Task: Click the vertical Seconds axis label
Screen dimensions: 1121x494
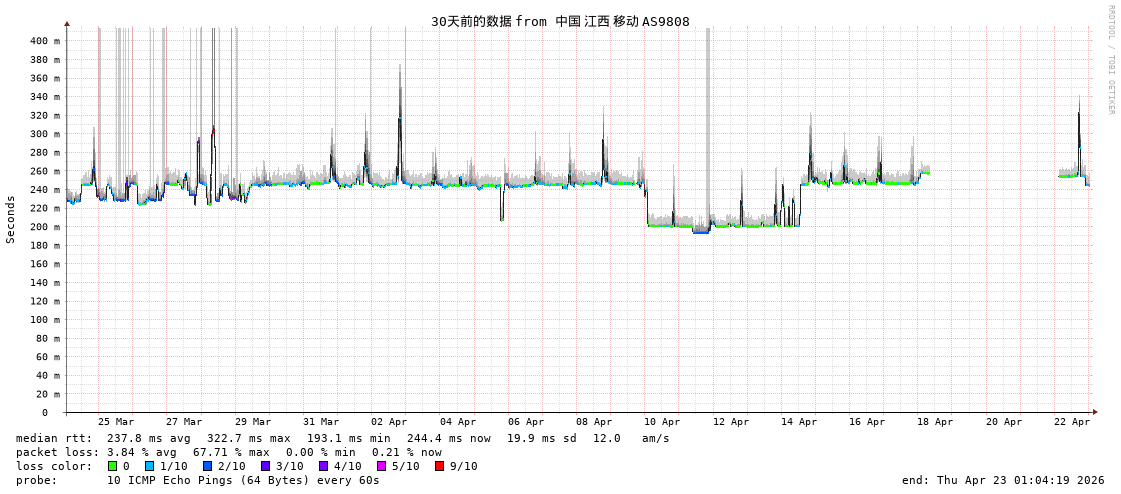Action: coord(11,219)
